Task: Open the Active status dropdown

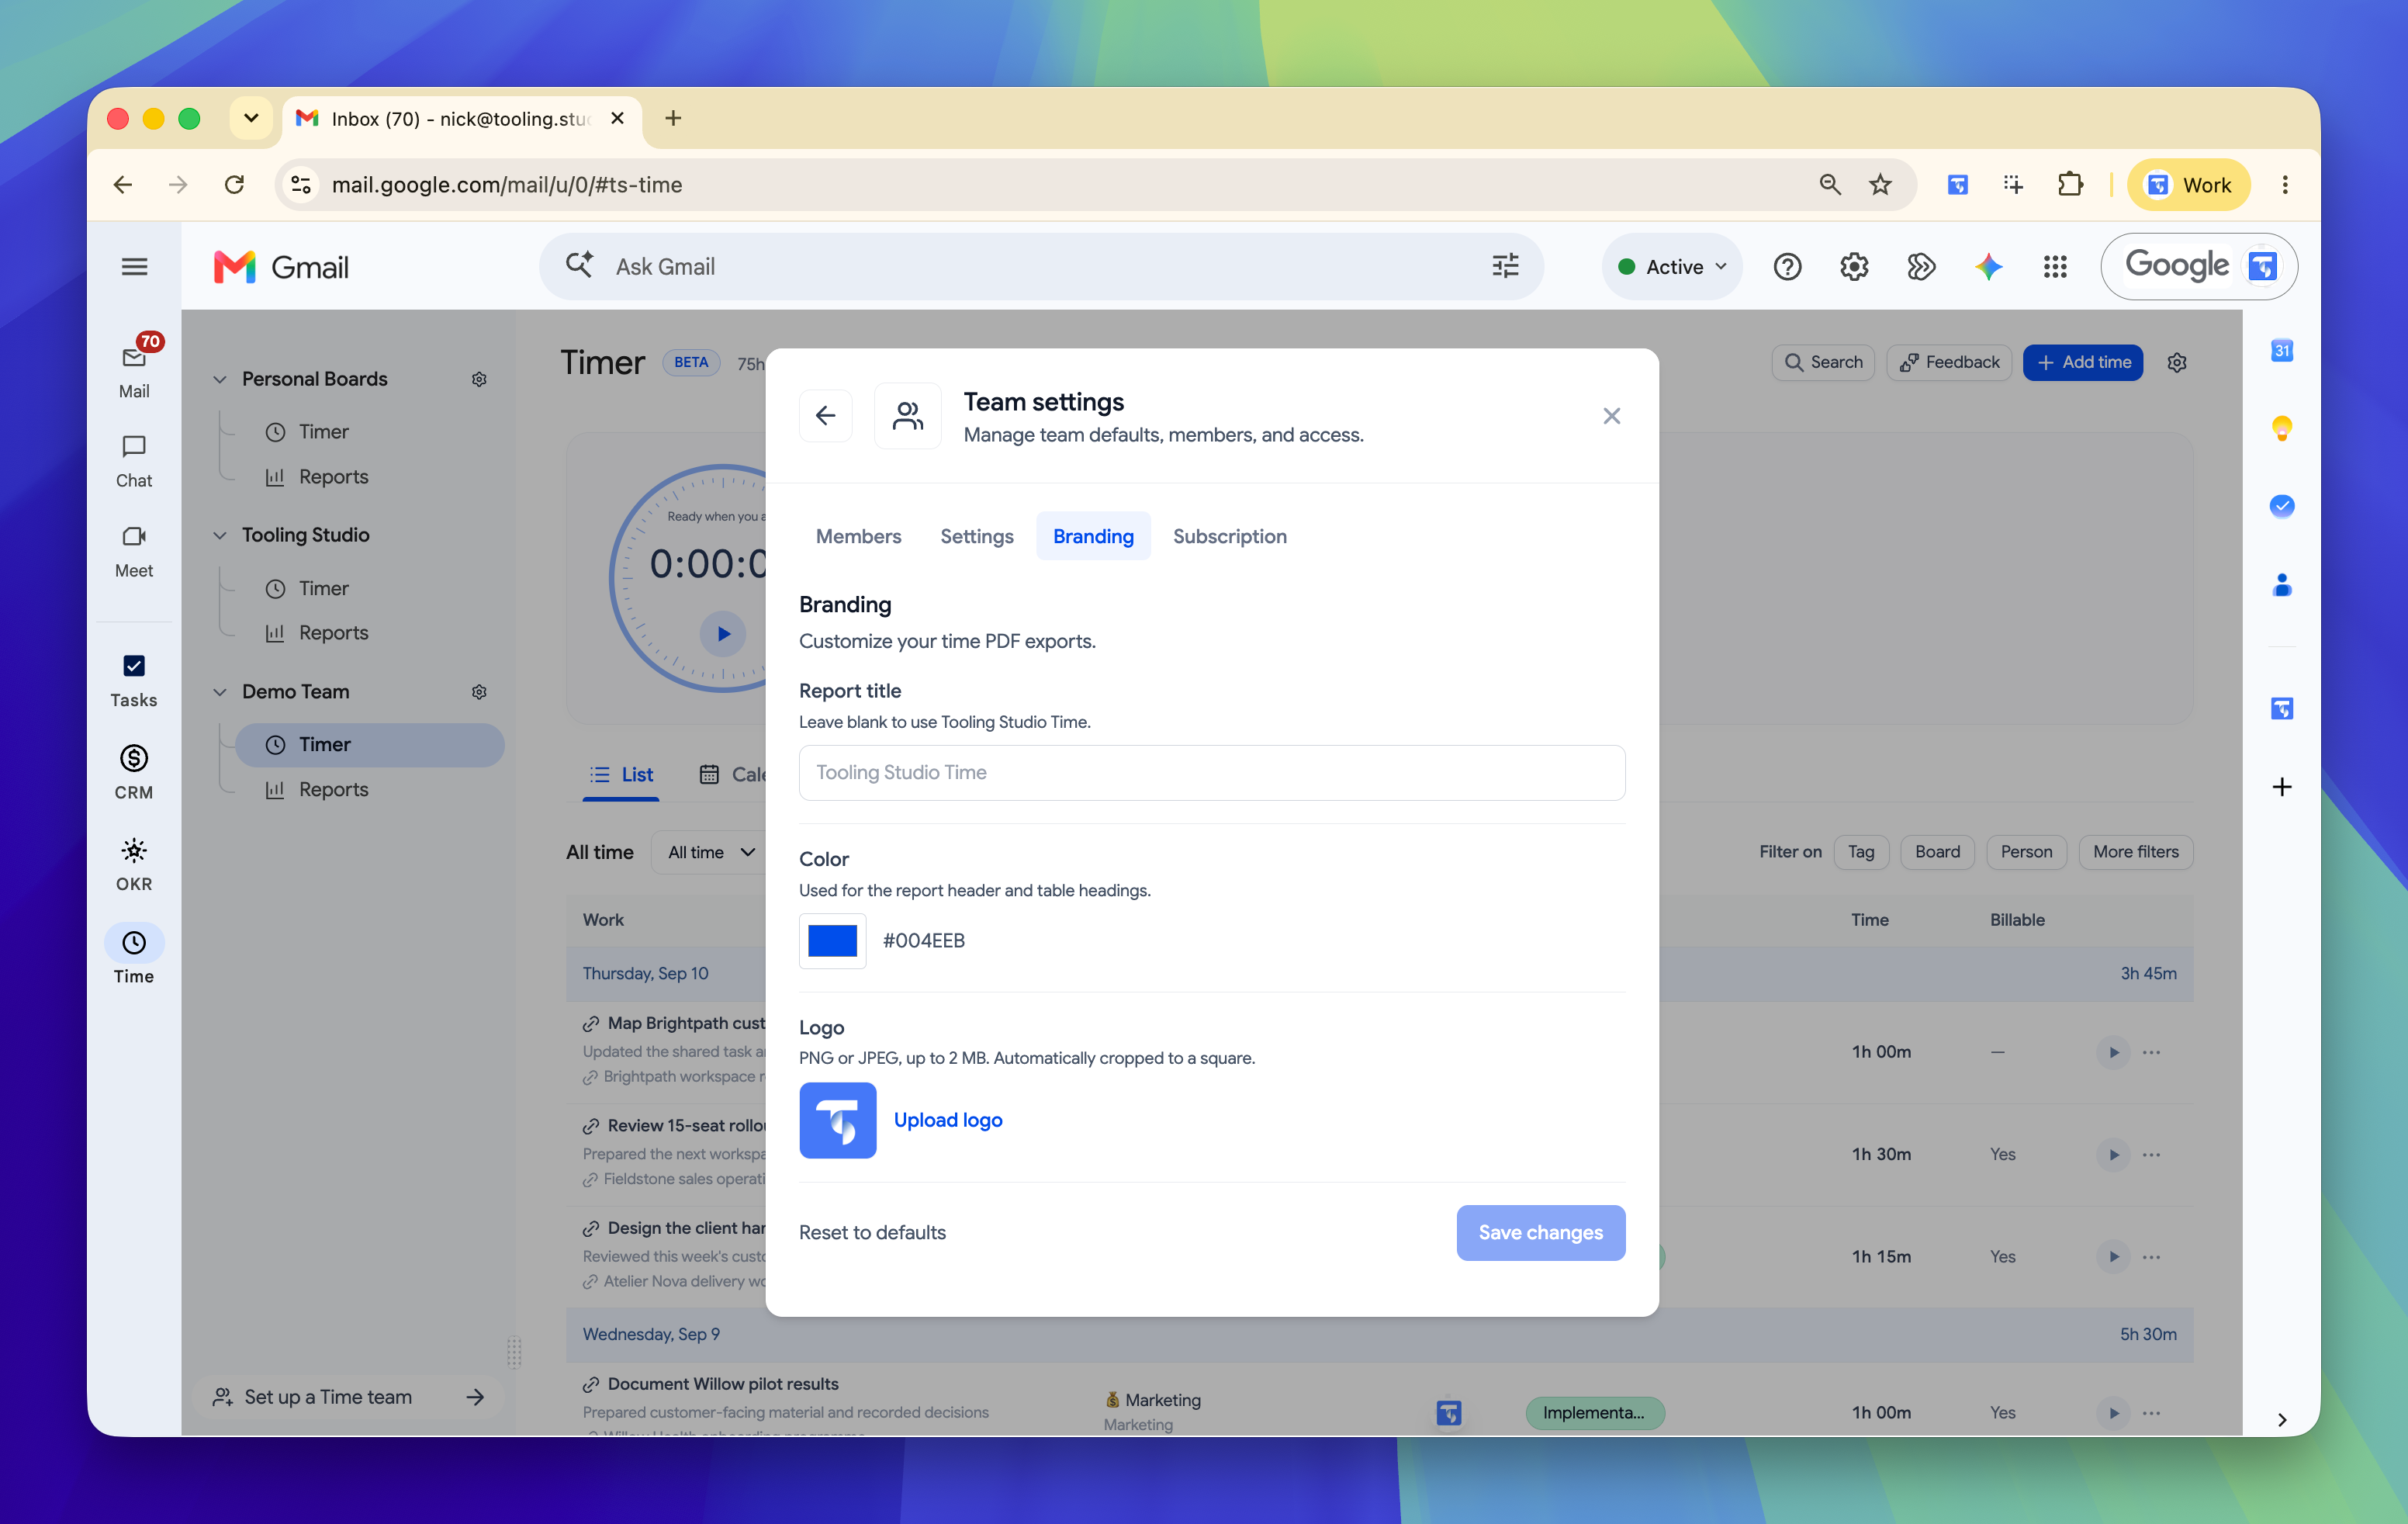Action: coord(1672,266)
